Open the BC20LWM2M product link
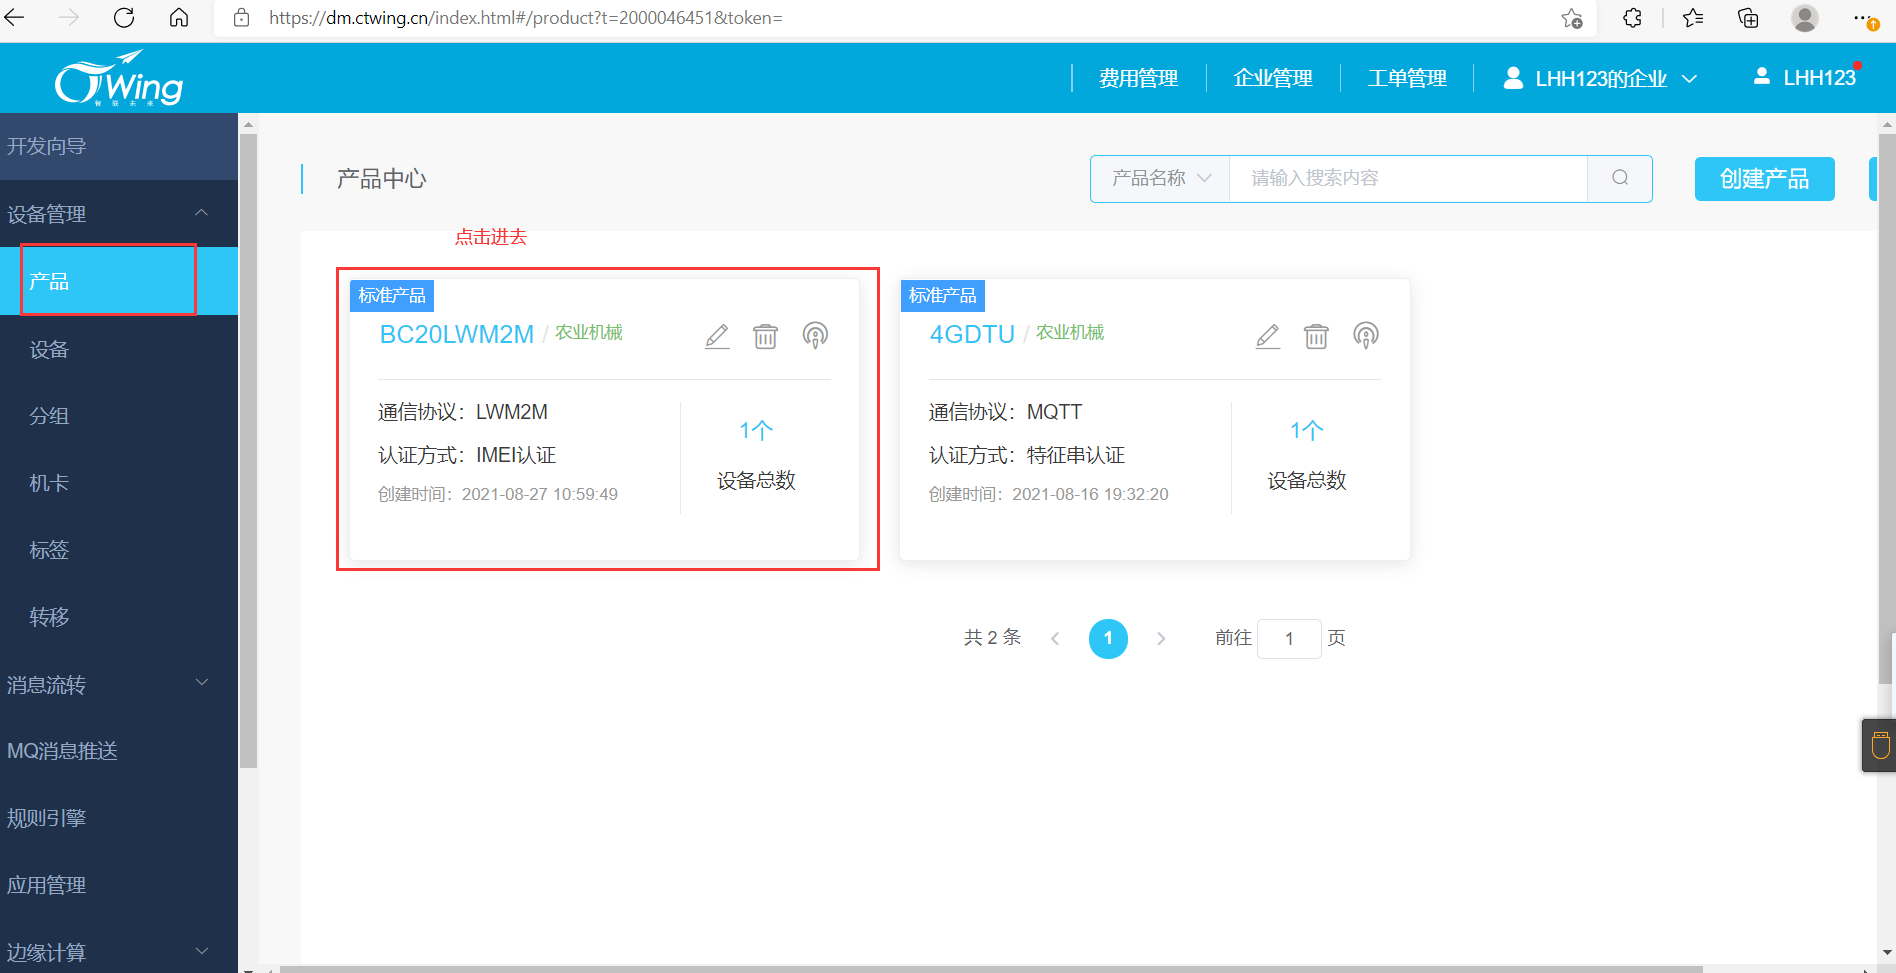The image size is (1896, 973). tap(457, 334)
